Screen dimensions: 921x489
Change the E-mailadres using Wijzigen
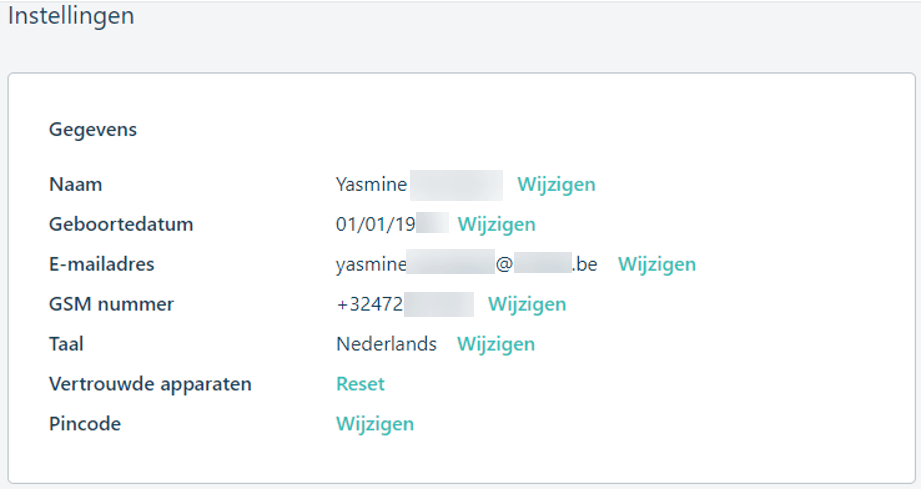point(657,265)
